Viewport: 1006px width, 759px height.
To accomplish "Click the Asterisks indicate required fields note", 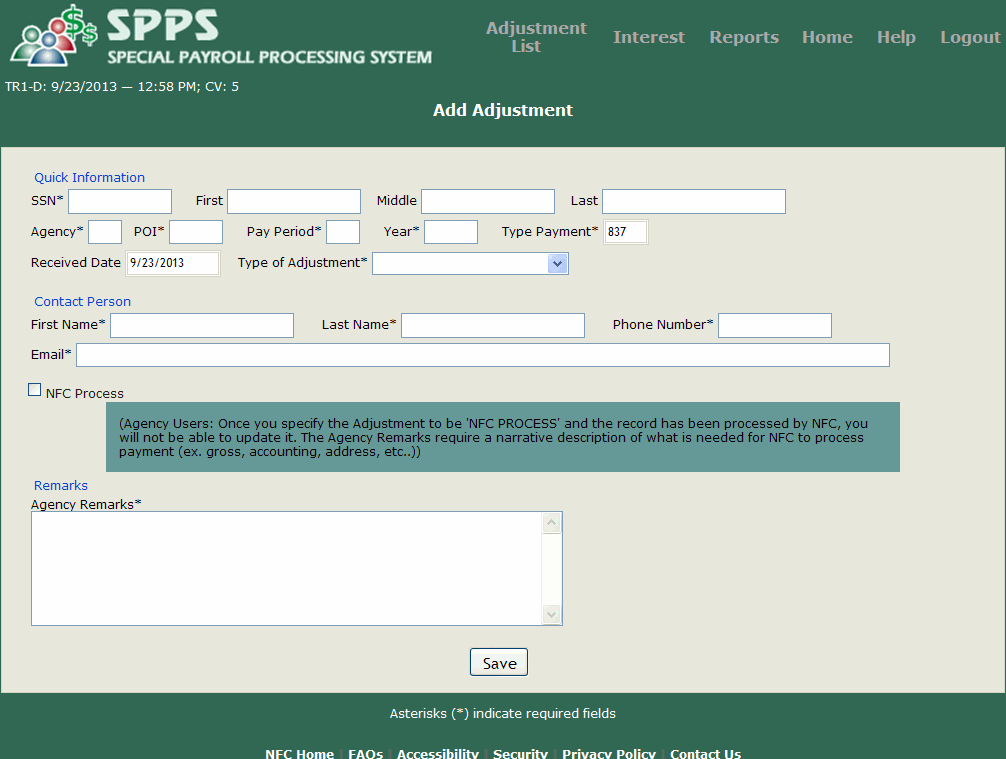I will 502,713.
